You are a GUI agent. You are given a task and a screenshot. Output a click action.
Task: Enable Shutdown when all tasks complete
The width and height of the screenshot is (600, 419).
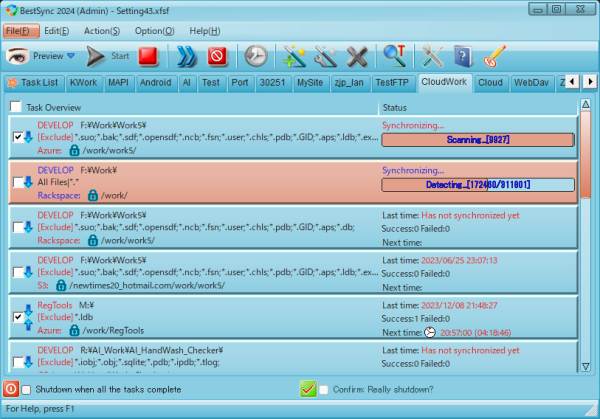tap(26, 390)
